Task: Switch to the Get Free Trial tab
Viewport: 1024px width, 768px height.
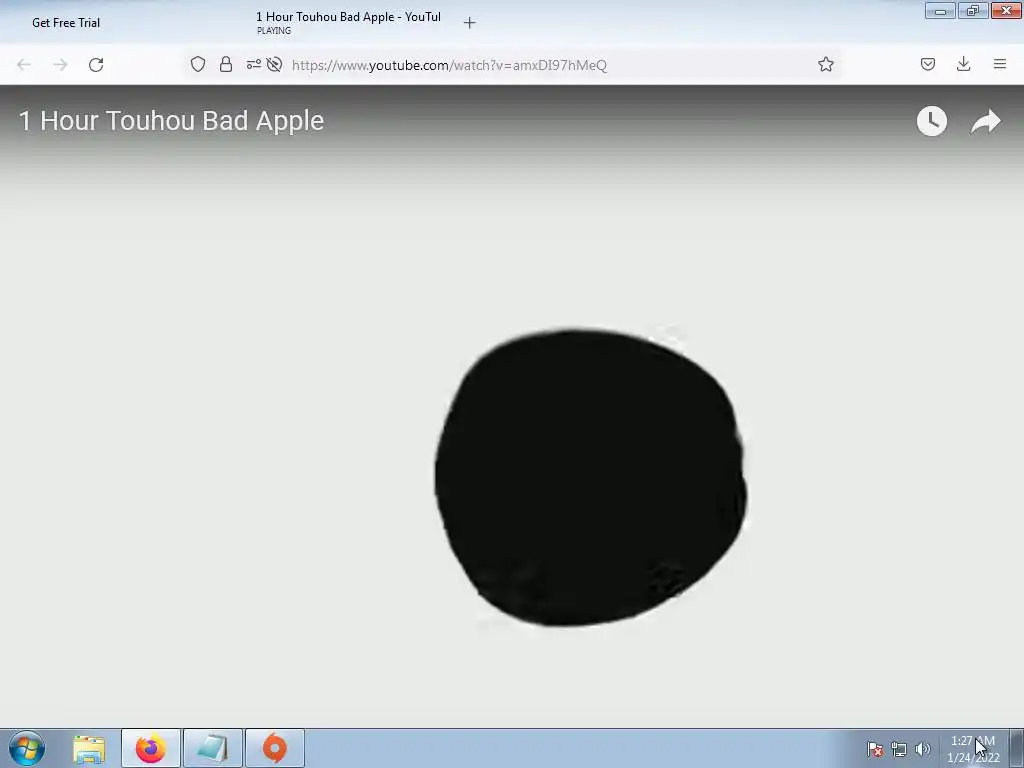Action: [x=66, y=23]
